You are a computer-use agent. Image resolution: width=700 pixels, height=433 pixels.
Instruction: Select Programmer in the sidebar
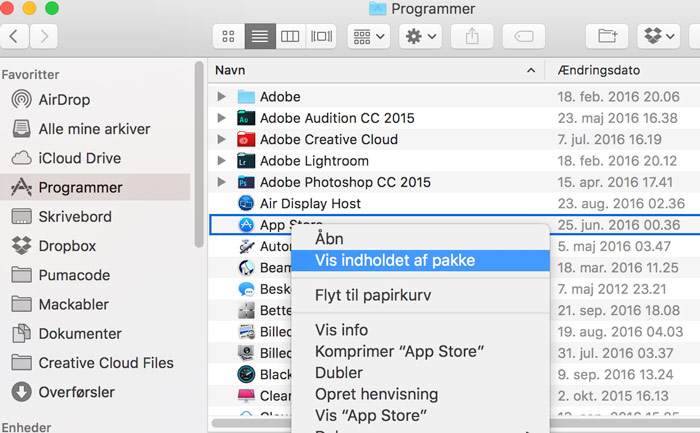(95, 187)
